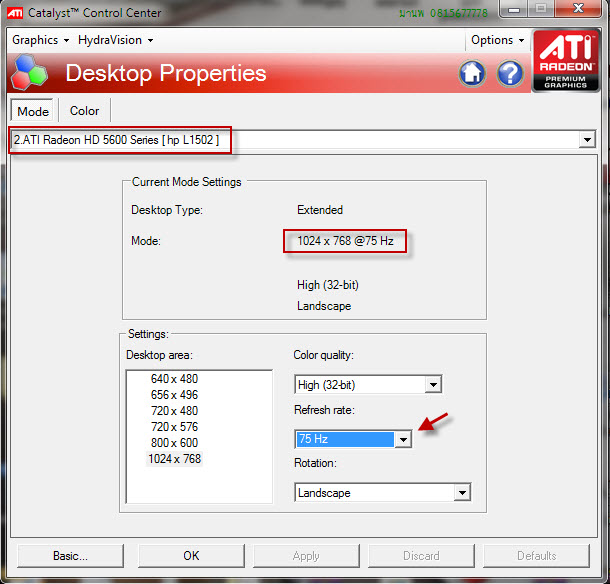Minimize the Catalyst Control Center window
The width and height of the screenshot is (610, 584).
514,9
